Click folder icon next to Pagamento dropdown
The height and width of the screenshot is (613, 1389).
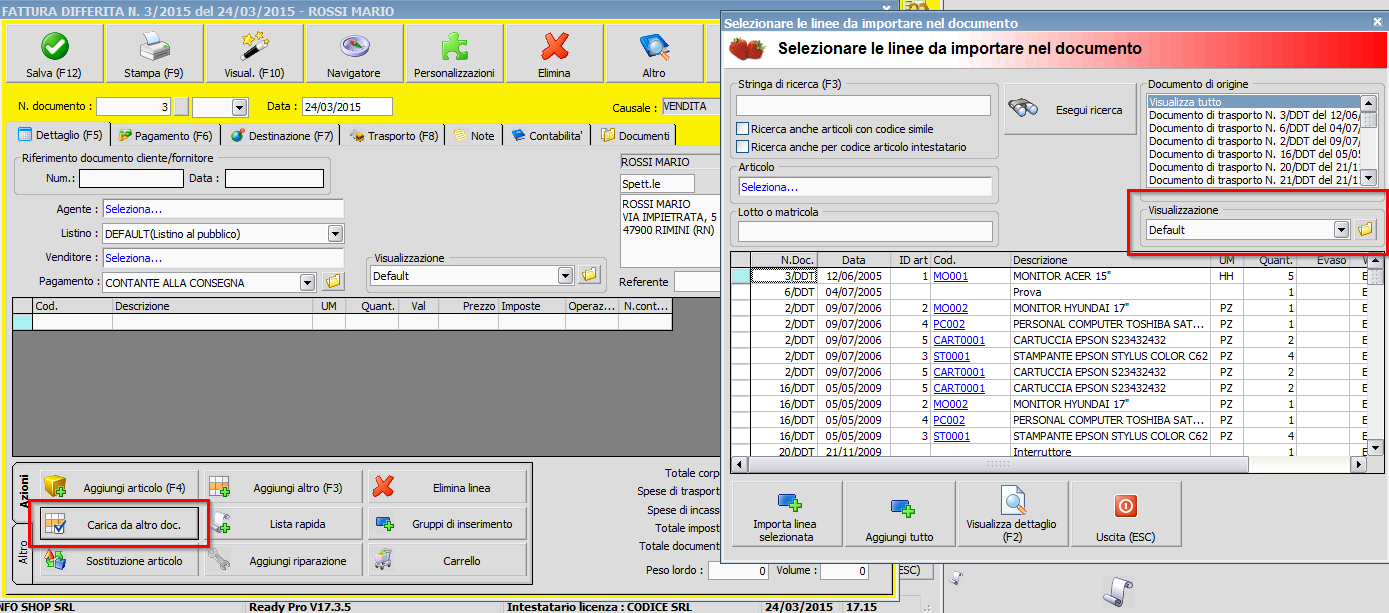click(x=333, y=282)
